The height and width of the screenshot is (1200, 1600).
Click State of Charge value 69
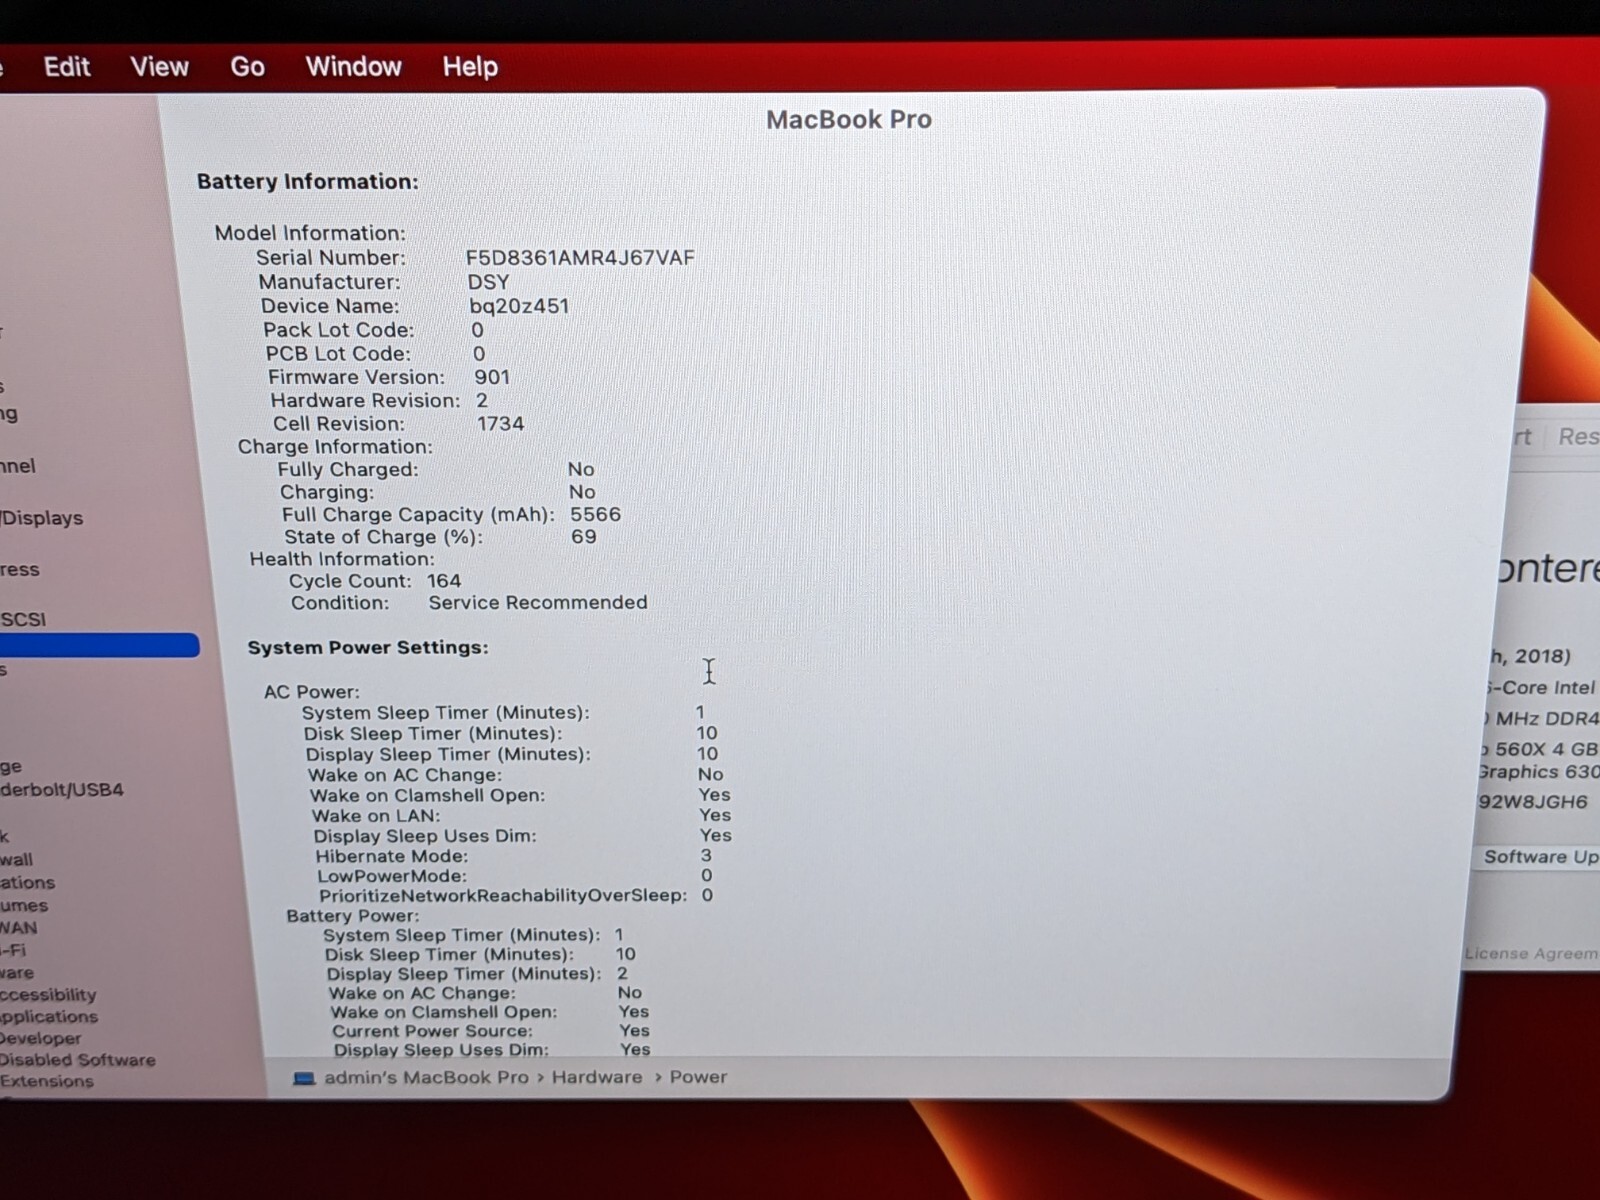584,536
